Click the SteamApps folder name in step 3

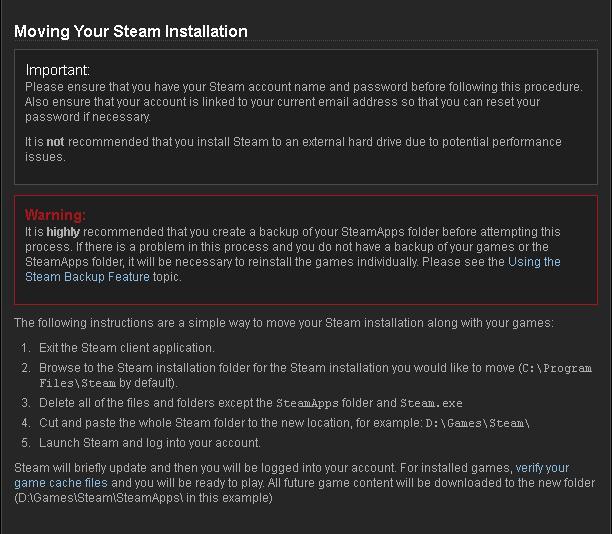[x=309, y=404]
